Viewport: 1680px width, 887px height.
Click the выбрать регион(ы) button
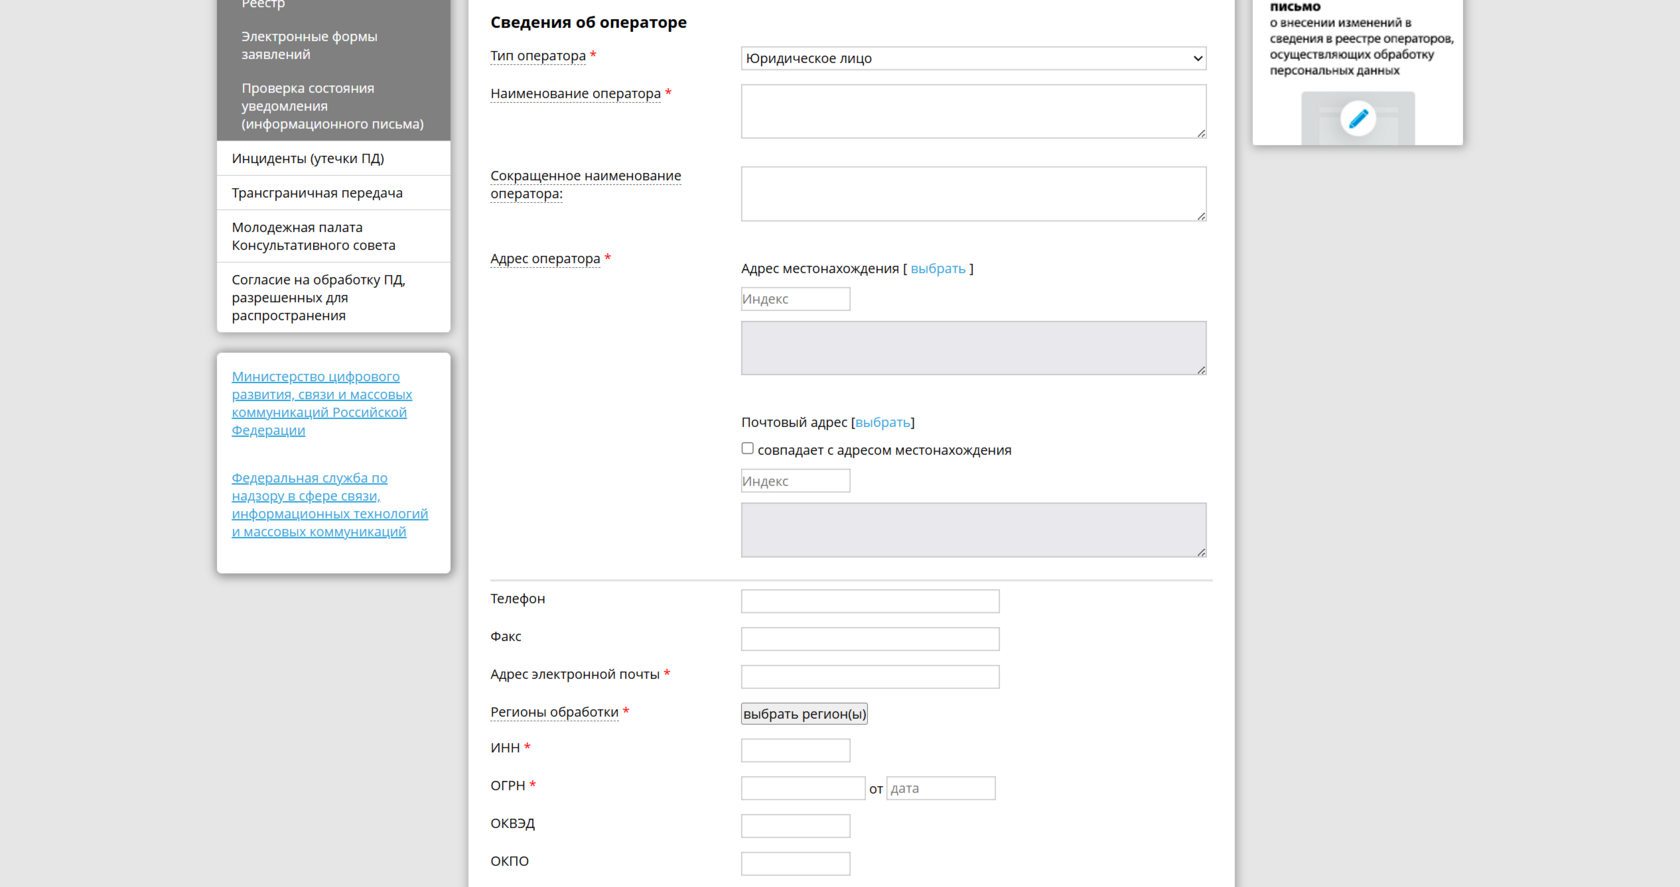coord(804,714)
